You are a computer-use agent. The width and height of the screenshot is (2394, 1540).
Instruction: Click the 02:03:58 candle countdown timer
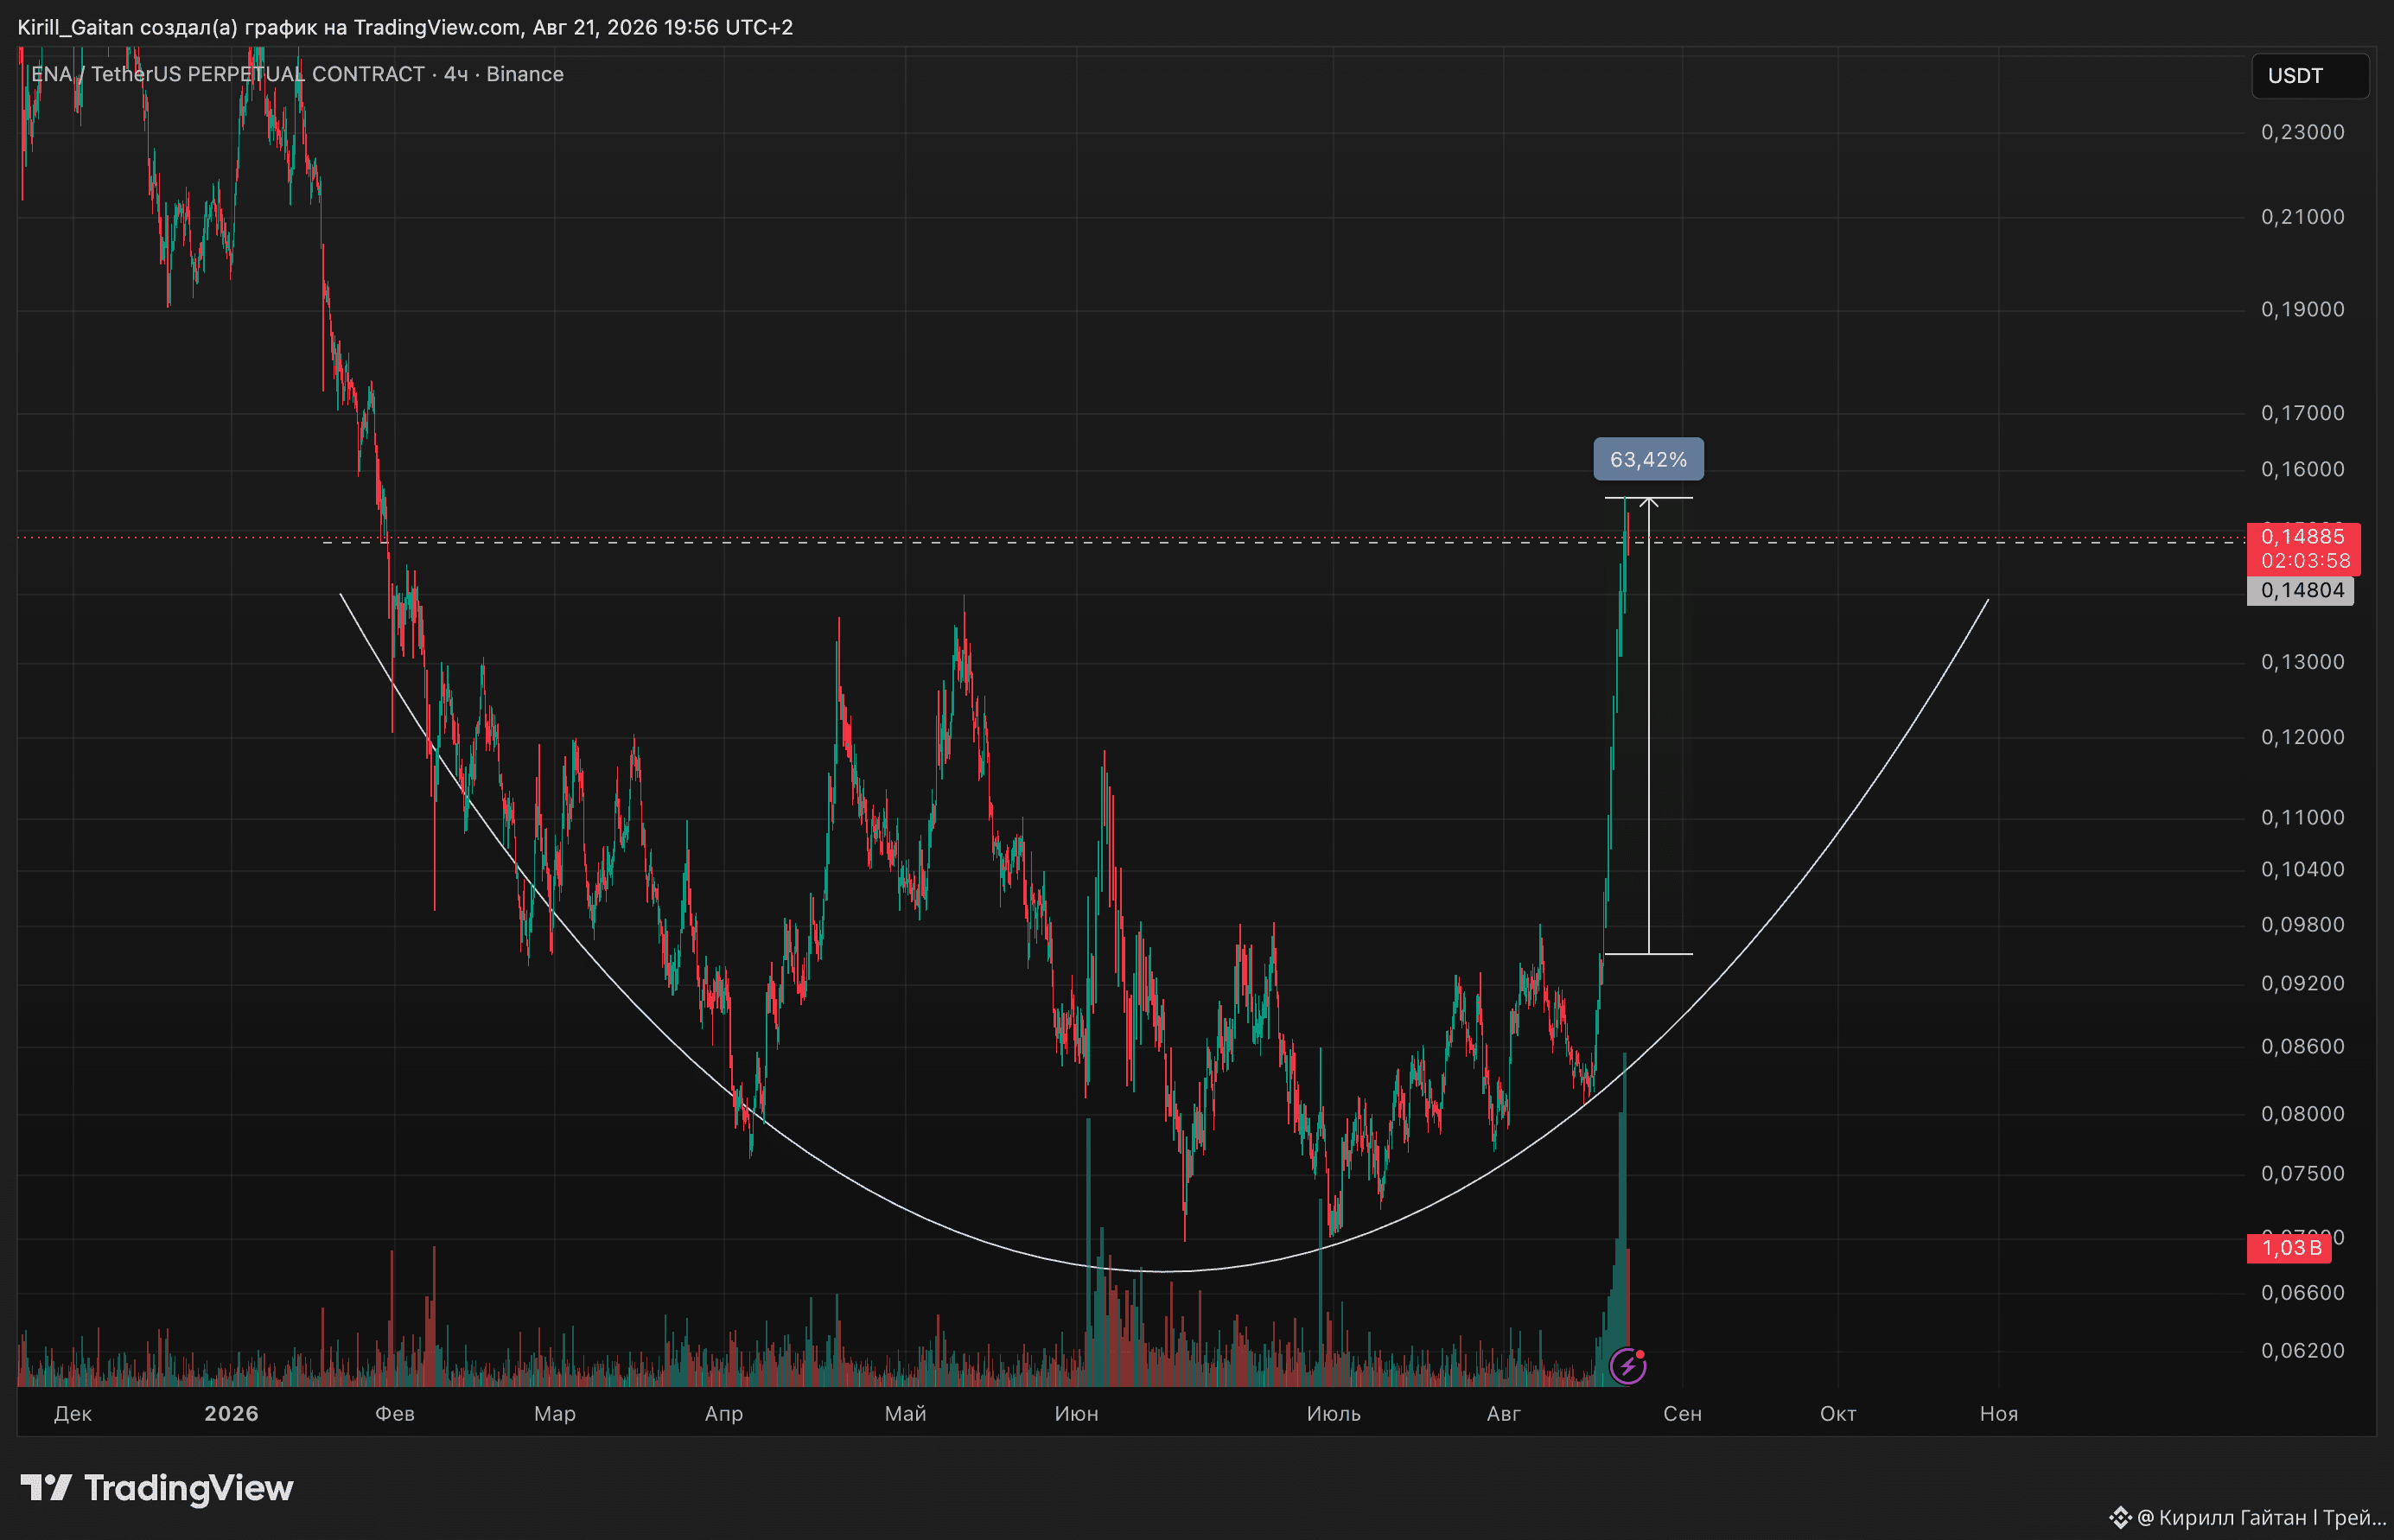pos(2303,561)
